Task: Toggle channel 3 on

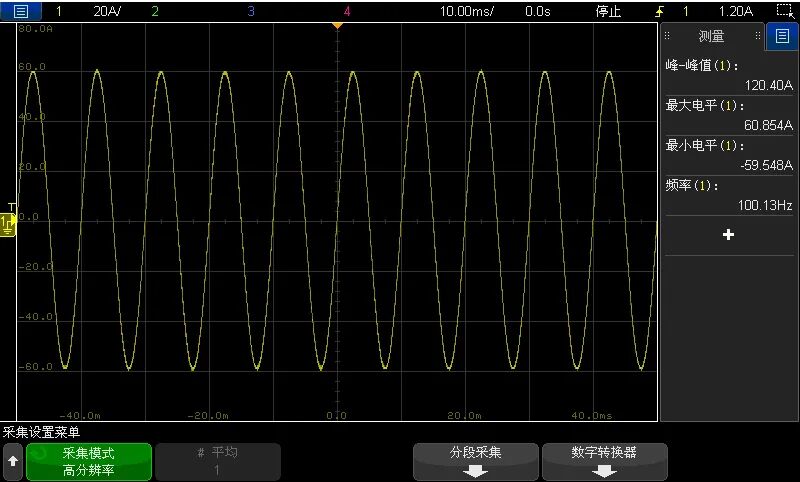Action: [250, 12]
